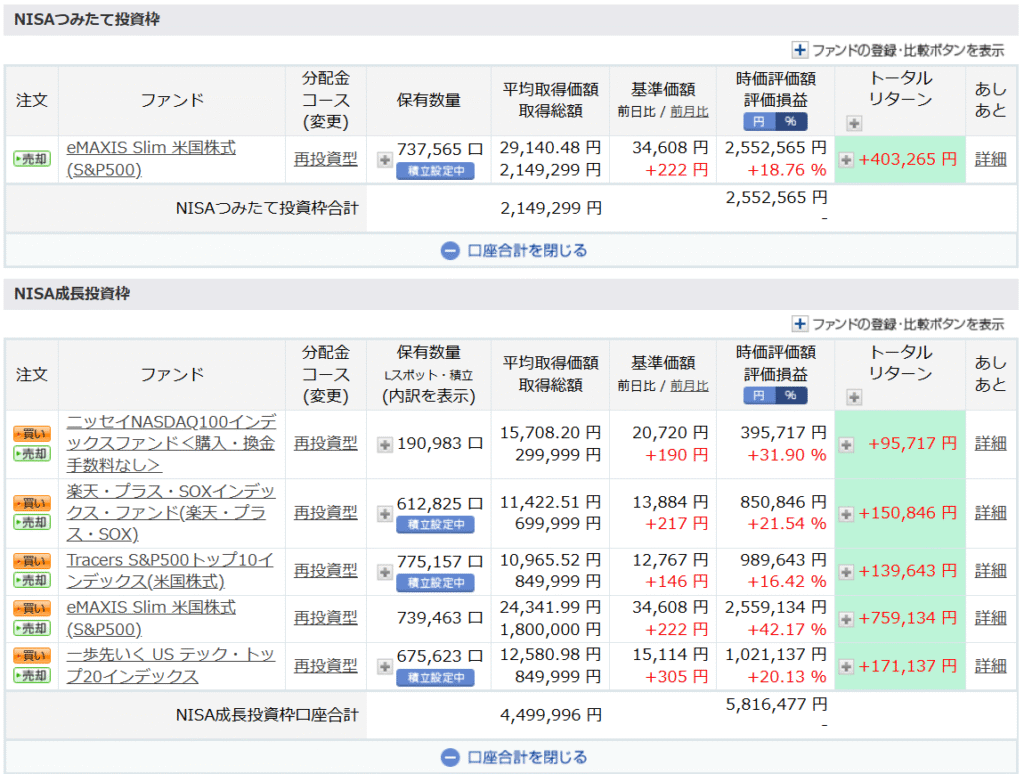Click 買い button for Tracers S&P500トップ10

(x=32, y=561)
